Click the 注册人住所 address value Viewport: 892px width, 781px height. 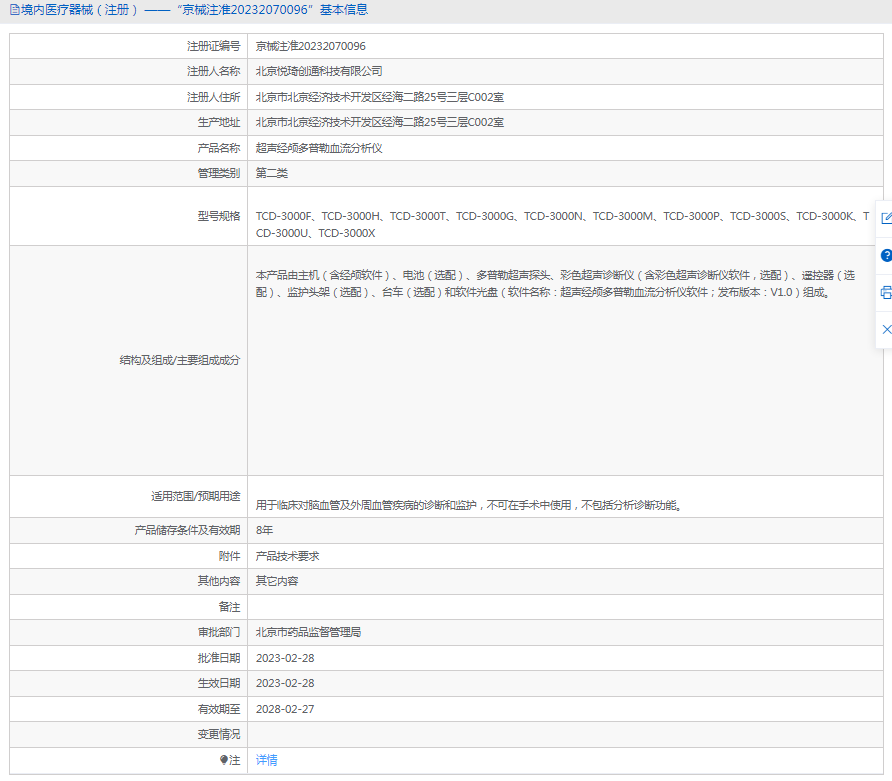pos(379,97)
